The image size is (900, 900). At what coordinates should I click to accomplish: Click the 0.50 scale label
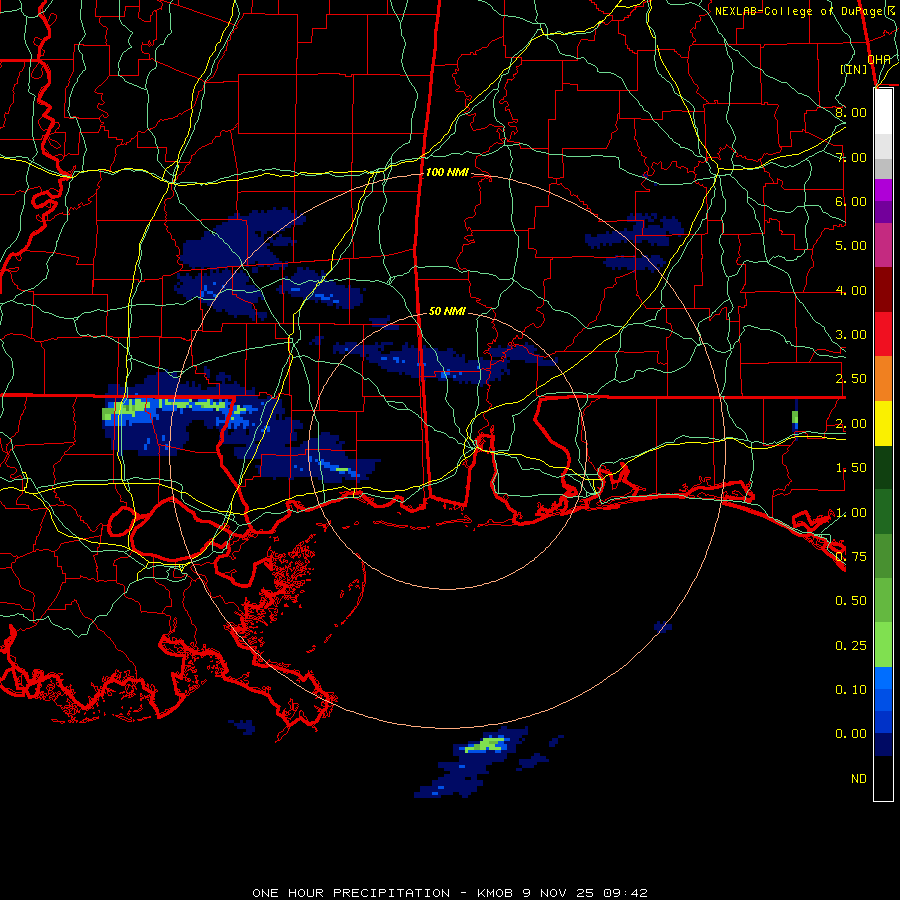[x=851, y=601]
